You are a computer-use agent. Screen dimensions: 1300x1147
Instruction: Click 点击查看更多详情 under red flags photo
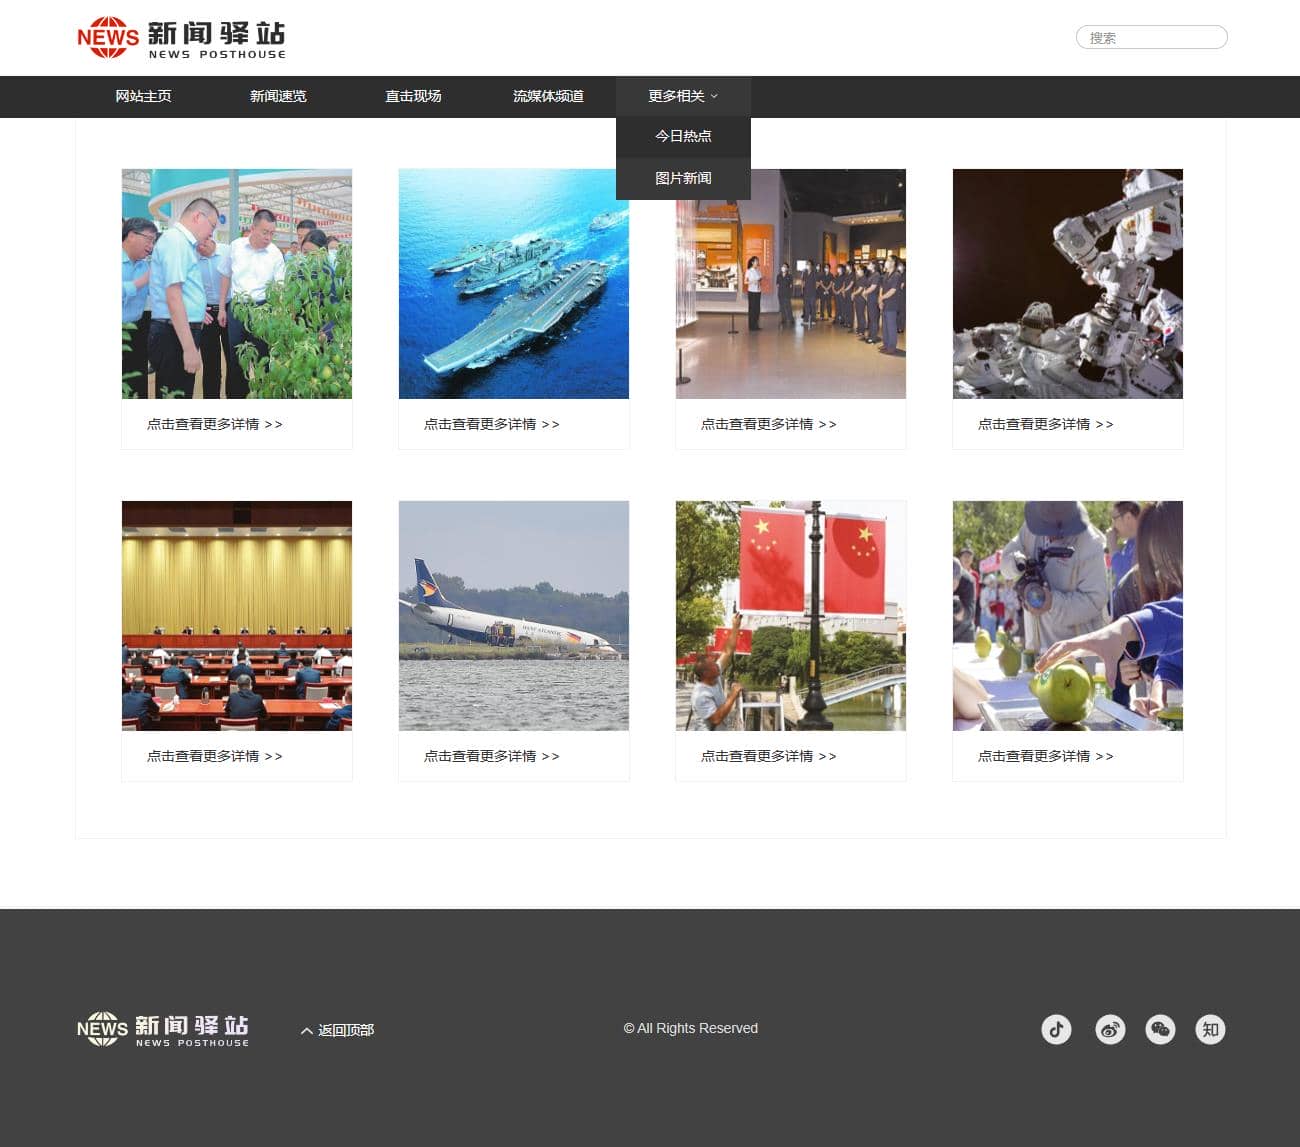coord(768,756)
